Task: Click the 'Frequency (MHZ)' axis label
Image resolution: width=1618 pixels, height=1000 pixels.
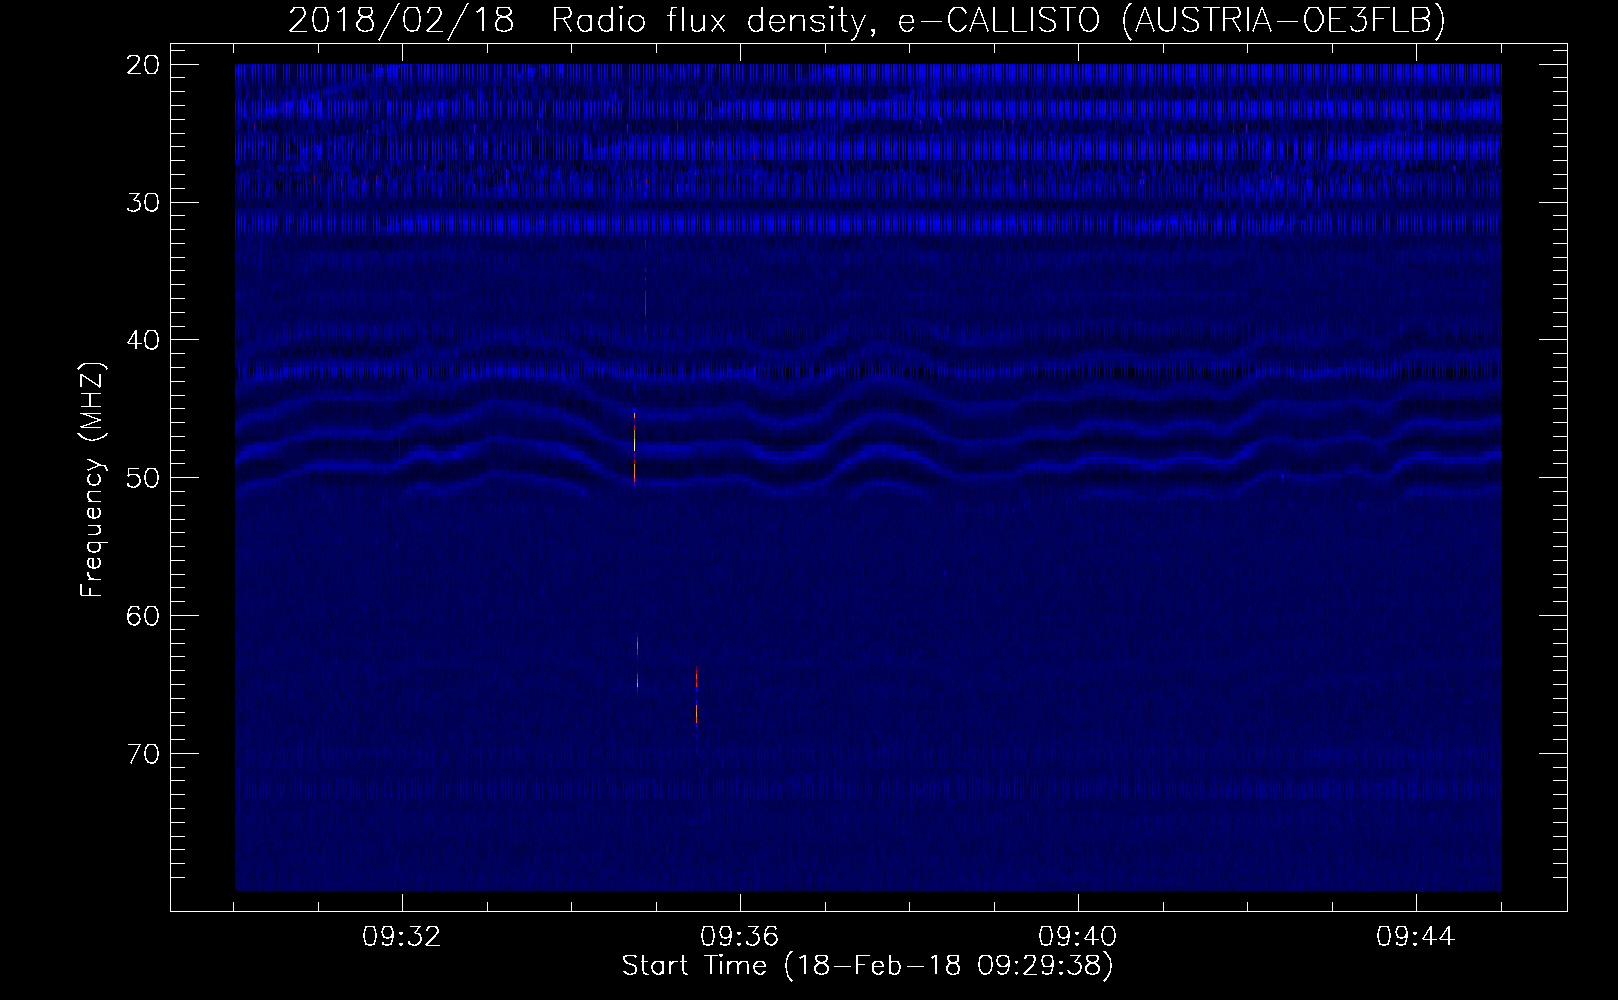Action: (92, 480)
